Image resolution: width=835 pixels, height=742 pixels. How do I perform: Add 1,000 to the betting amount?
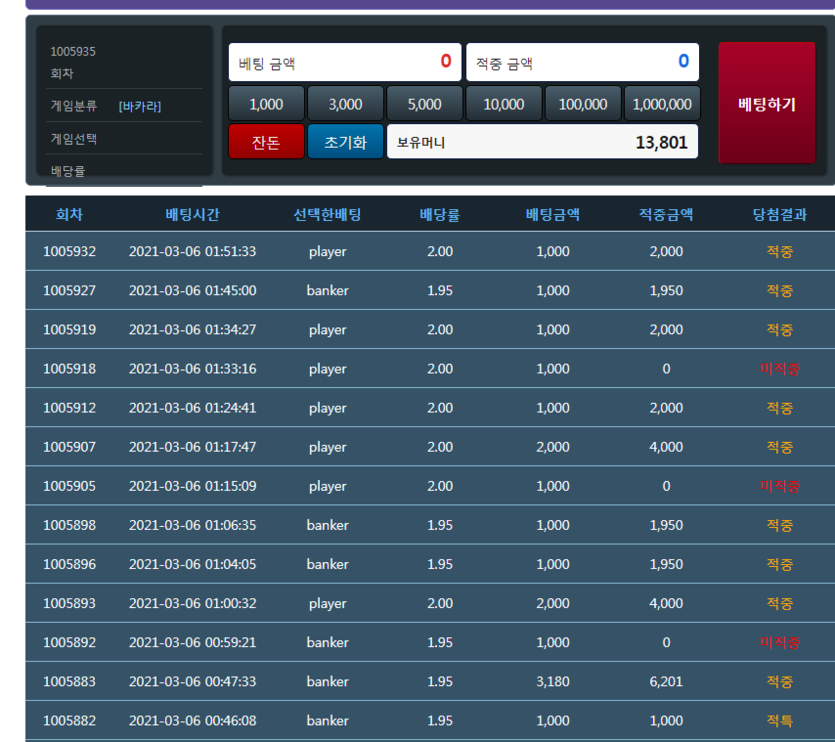(x=266, y=104)
